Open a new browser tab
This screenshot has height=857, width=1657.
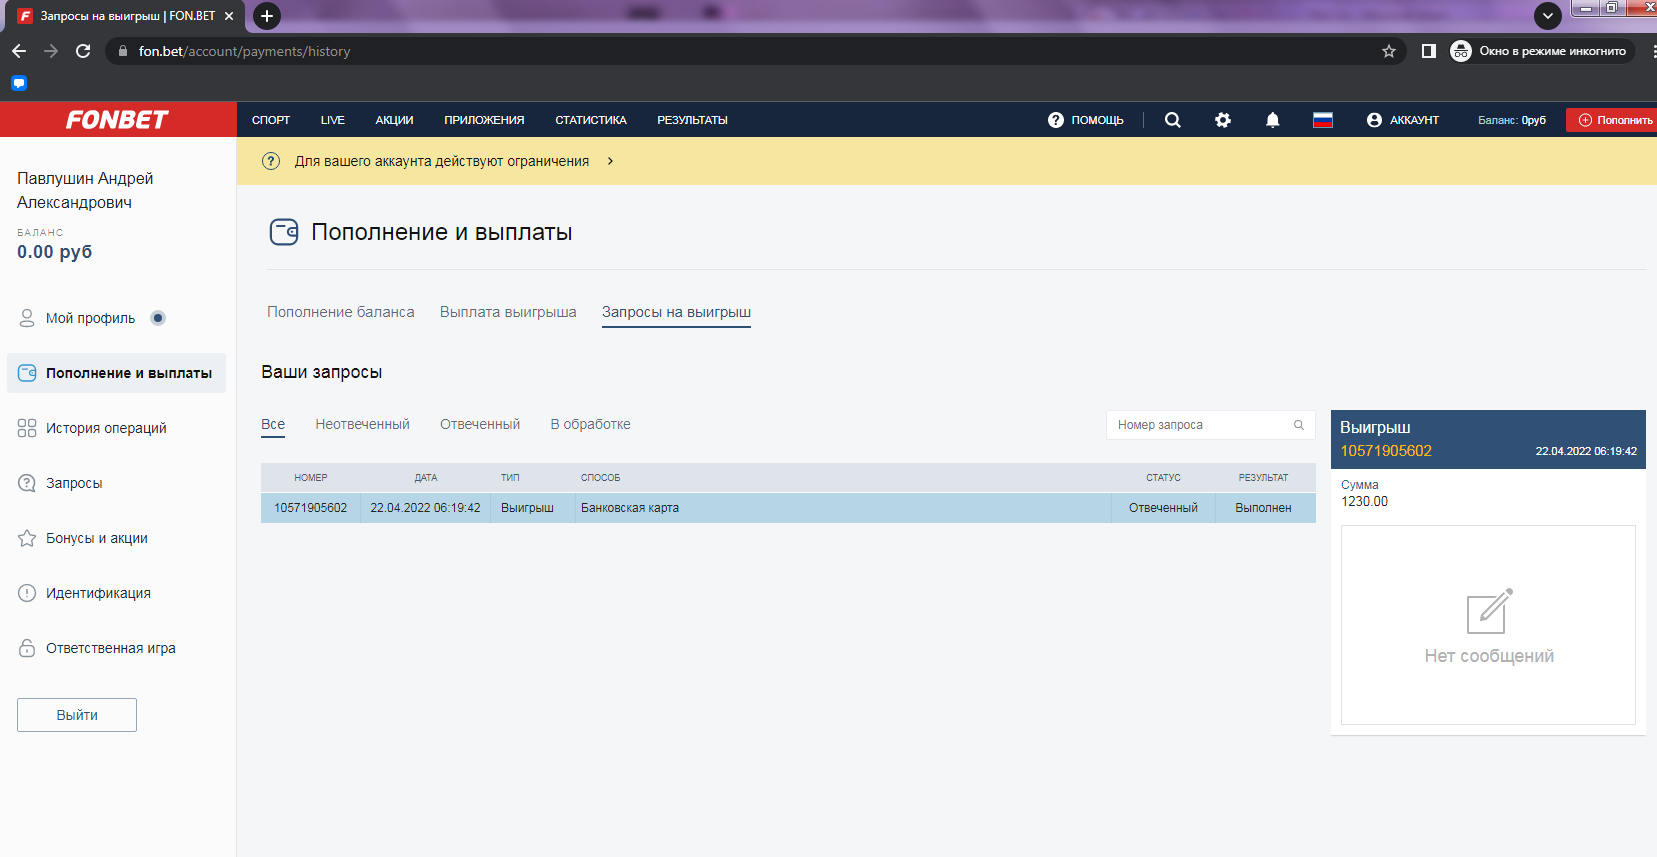[x=267, y=16]
